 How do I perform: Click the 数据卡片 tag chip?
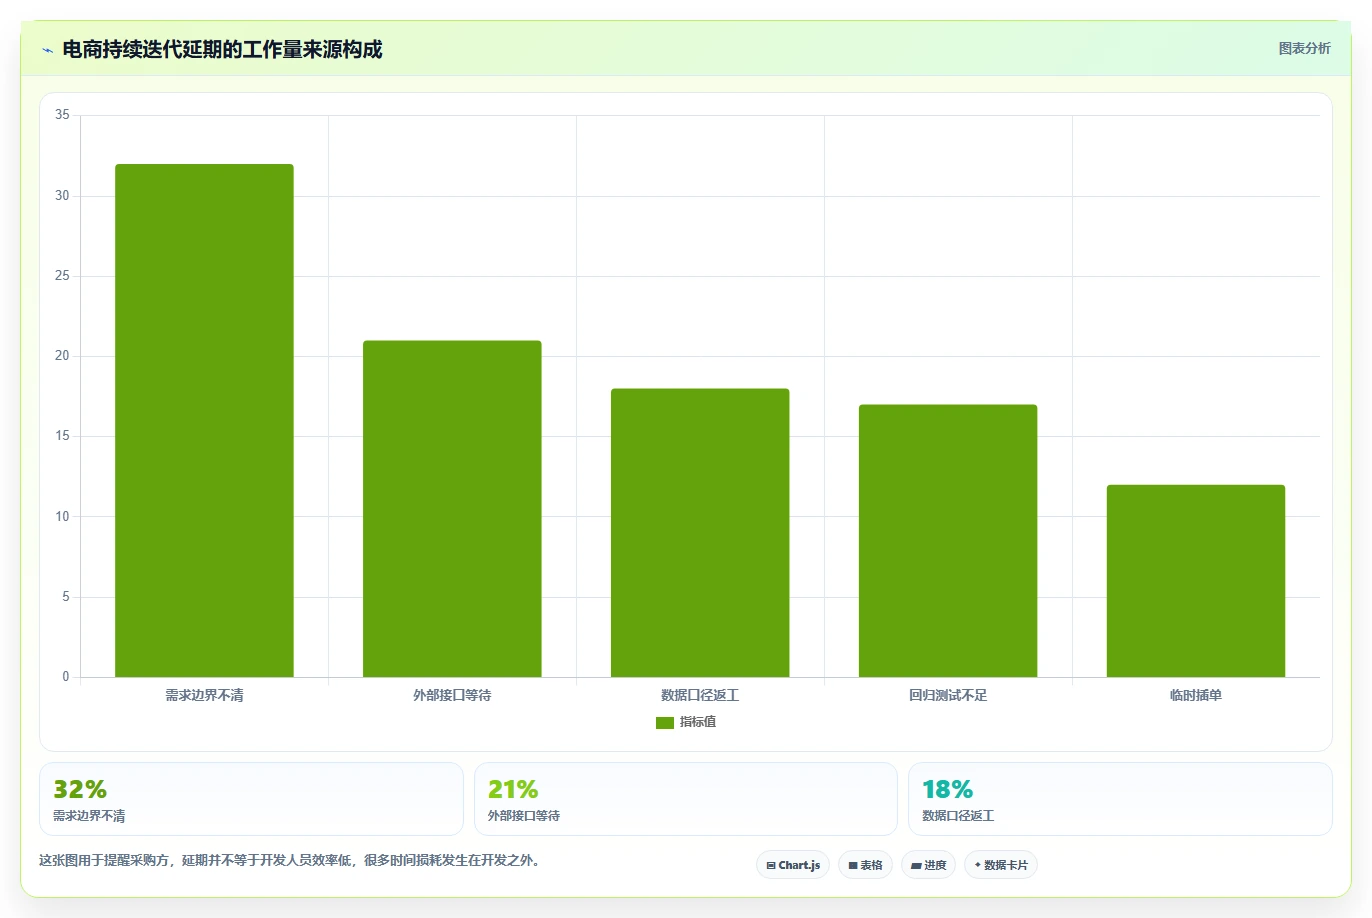pyautogui.click(x=1001, y=865)
